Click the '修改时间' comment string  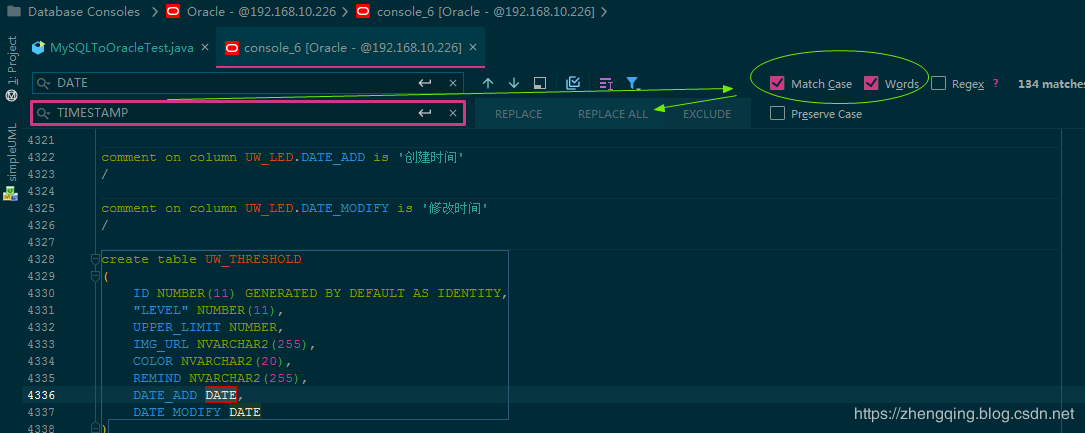(x=455, y=208)
